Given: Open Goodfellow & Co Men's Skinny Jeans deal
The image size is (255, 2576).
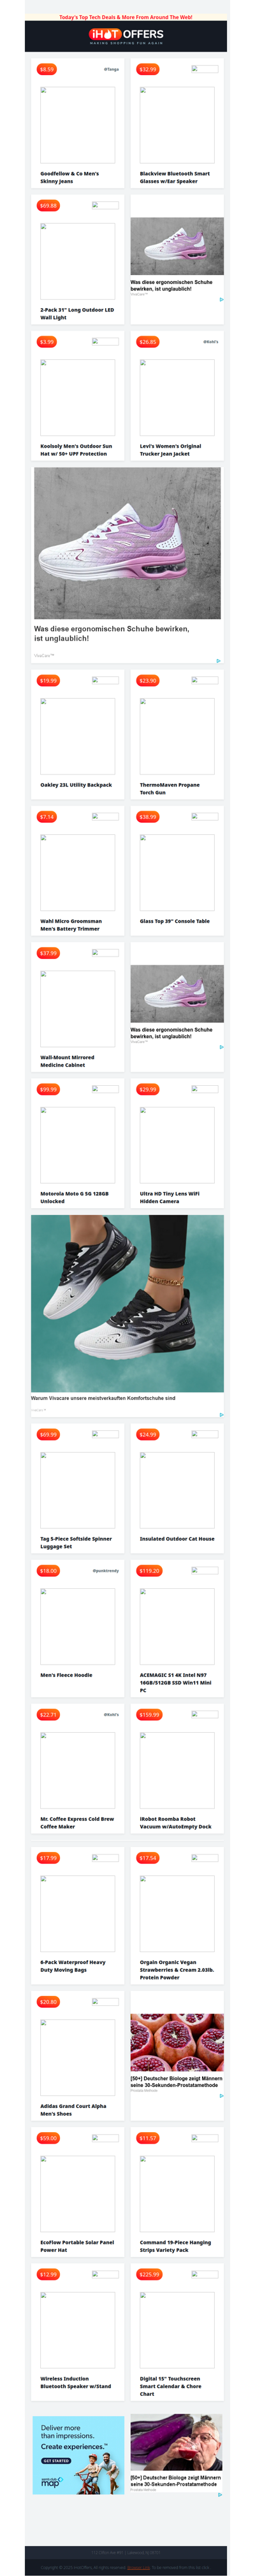Looking at the screenshot, I should (70, 177).
